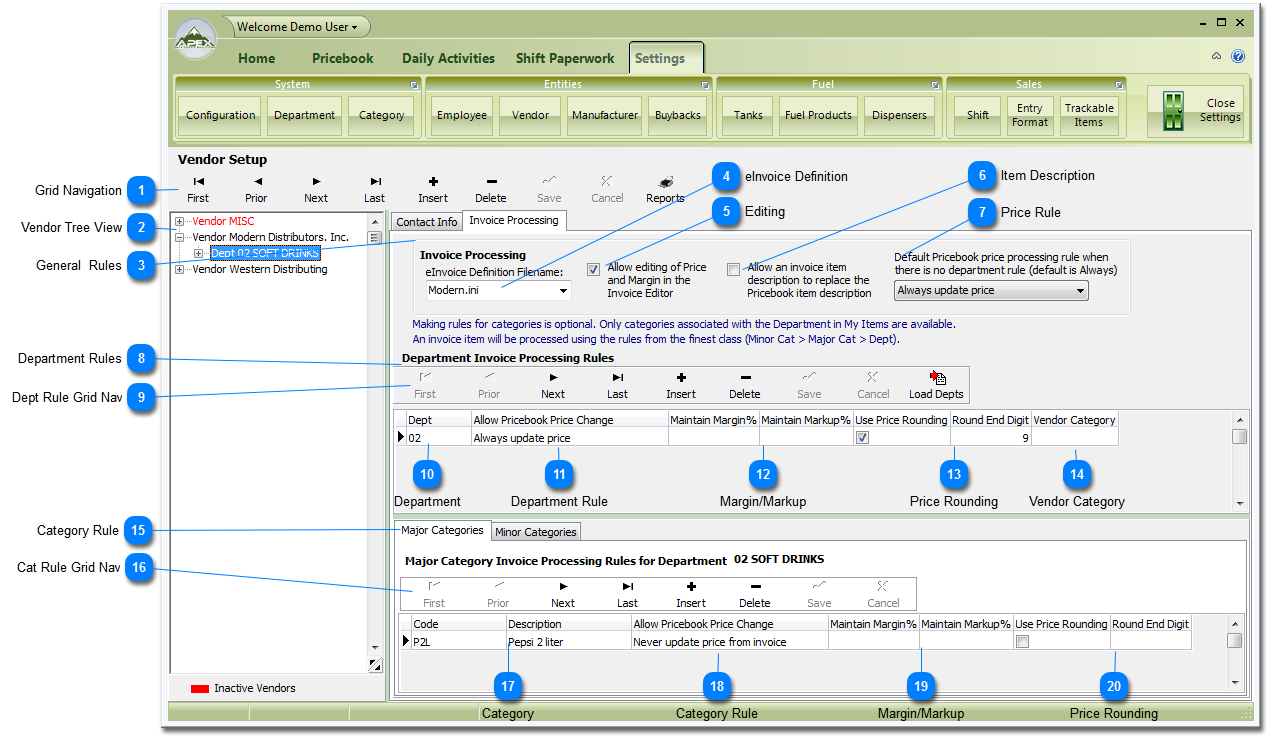Open Fuel Products configuration
Image resolution: width=1269 pixels, height=739 pixels.
pos(818,115)
